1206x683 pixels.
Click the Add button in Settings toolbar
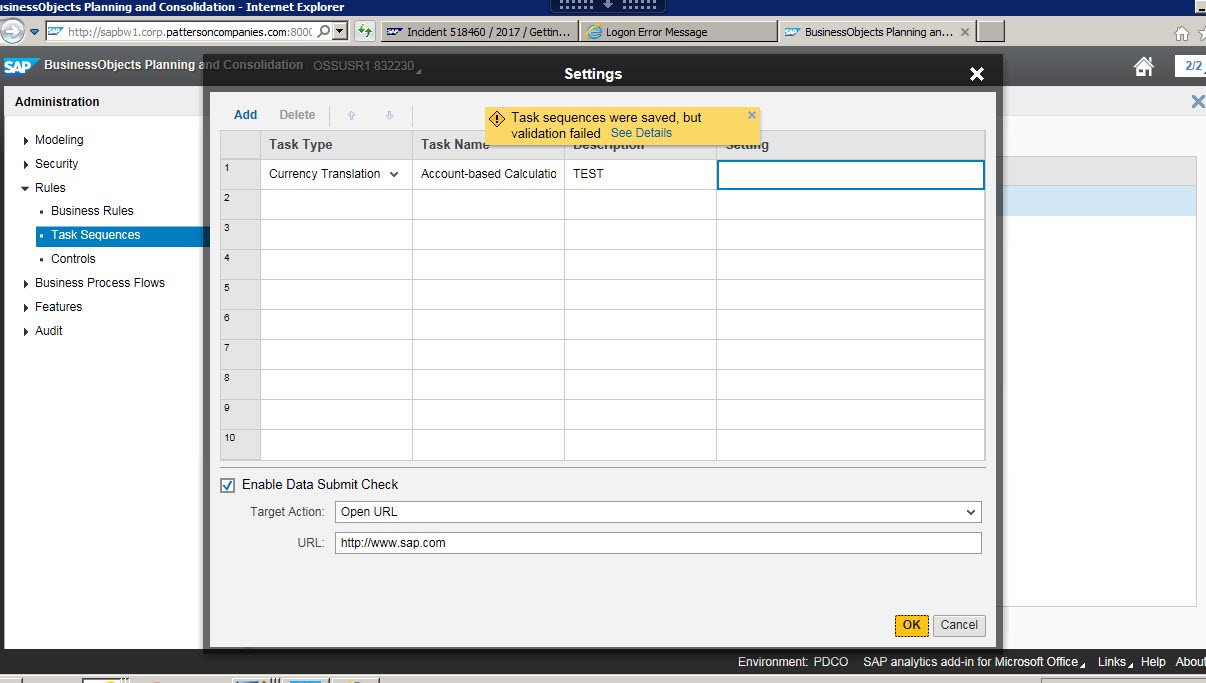(x=245, y=115)
